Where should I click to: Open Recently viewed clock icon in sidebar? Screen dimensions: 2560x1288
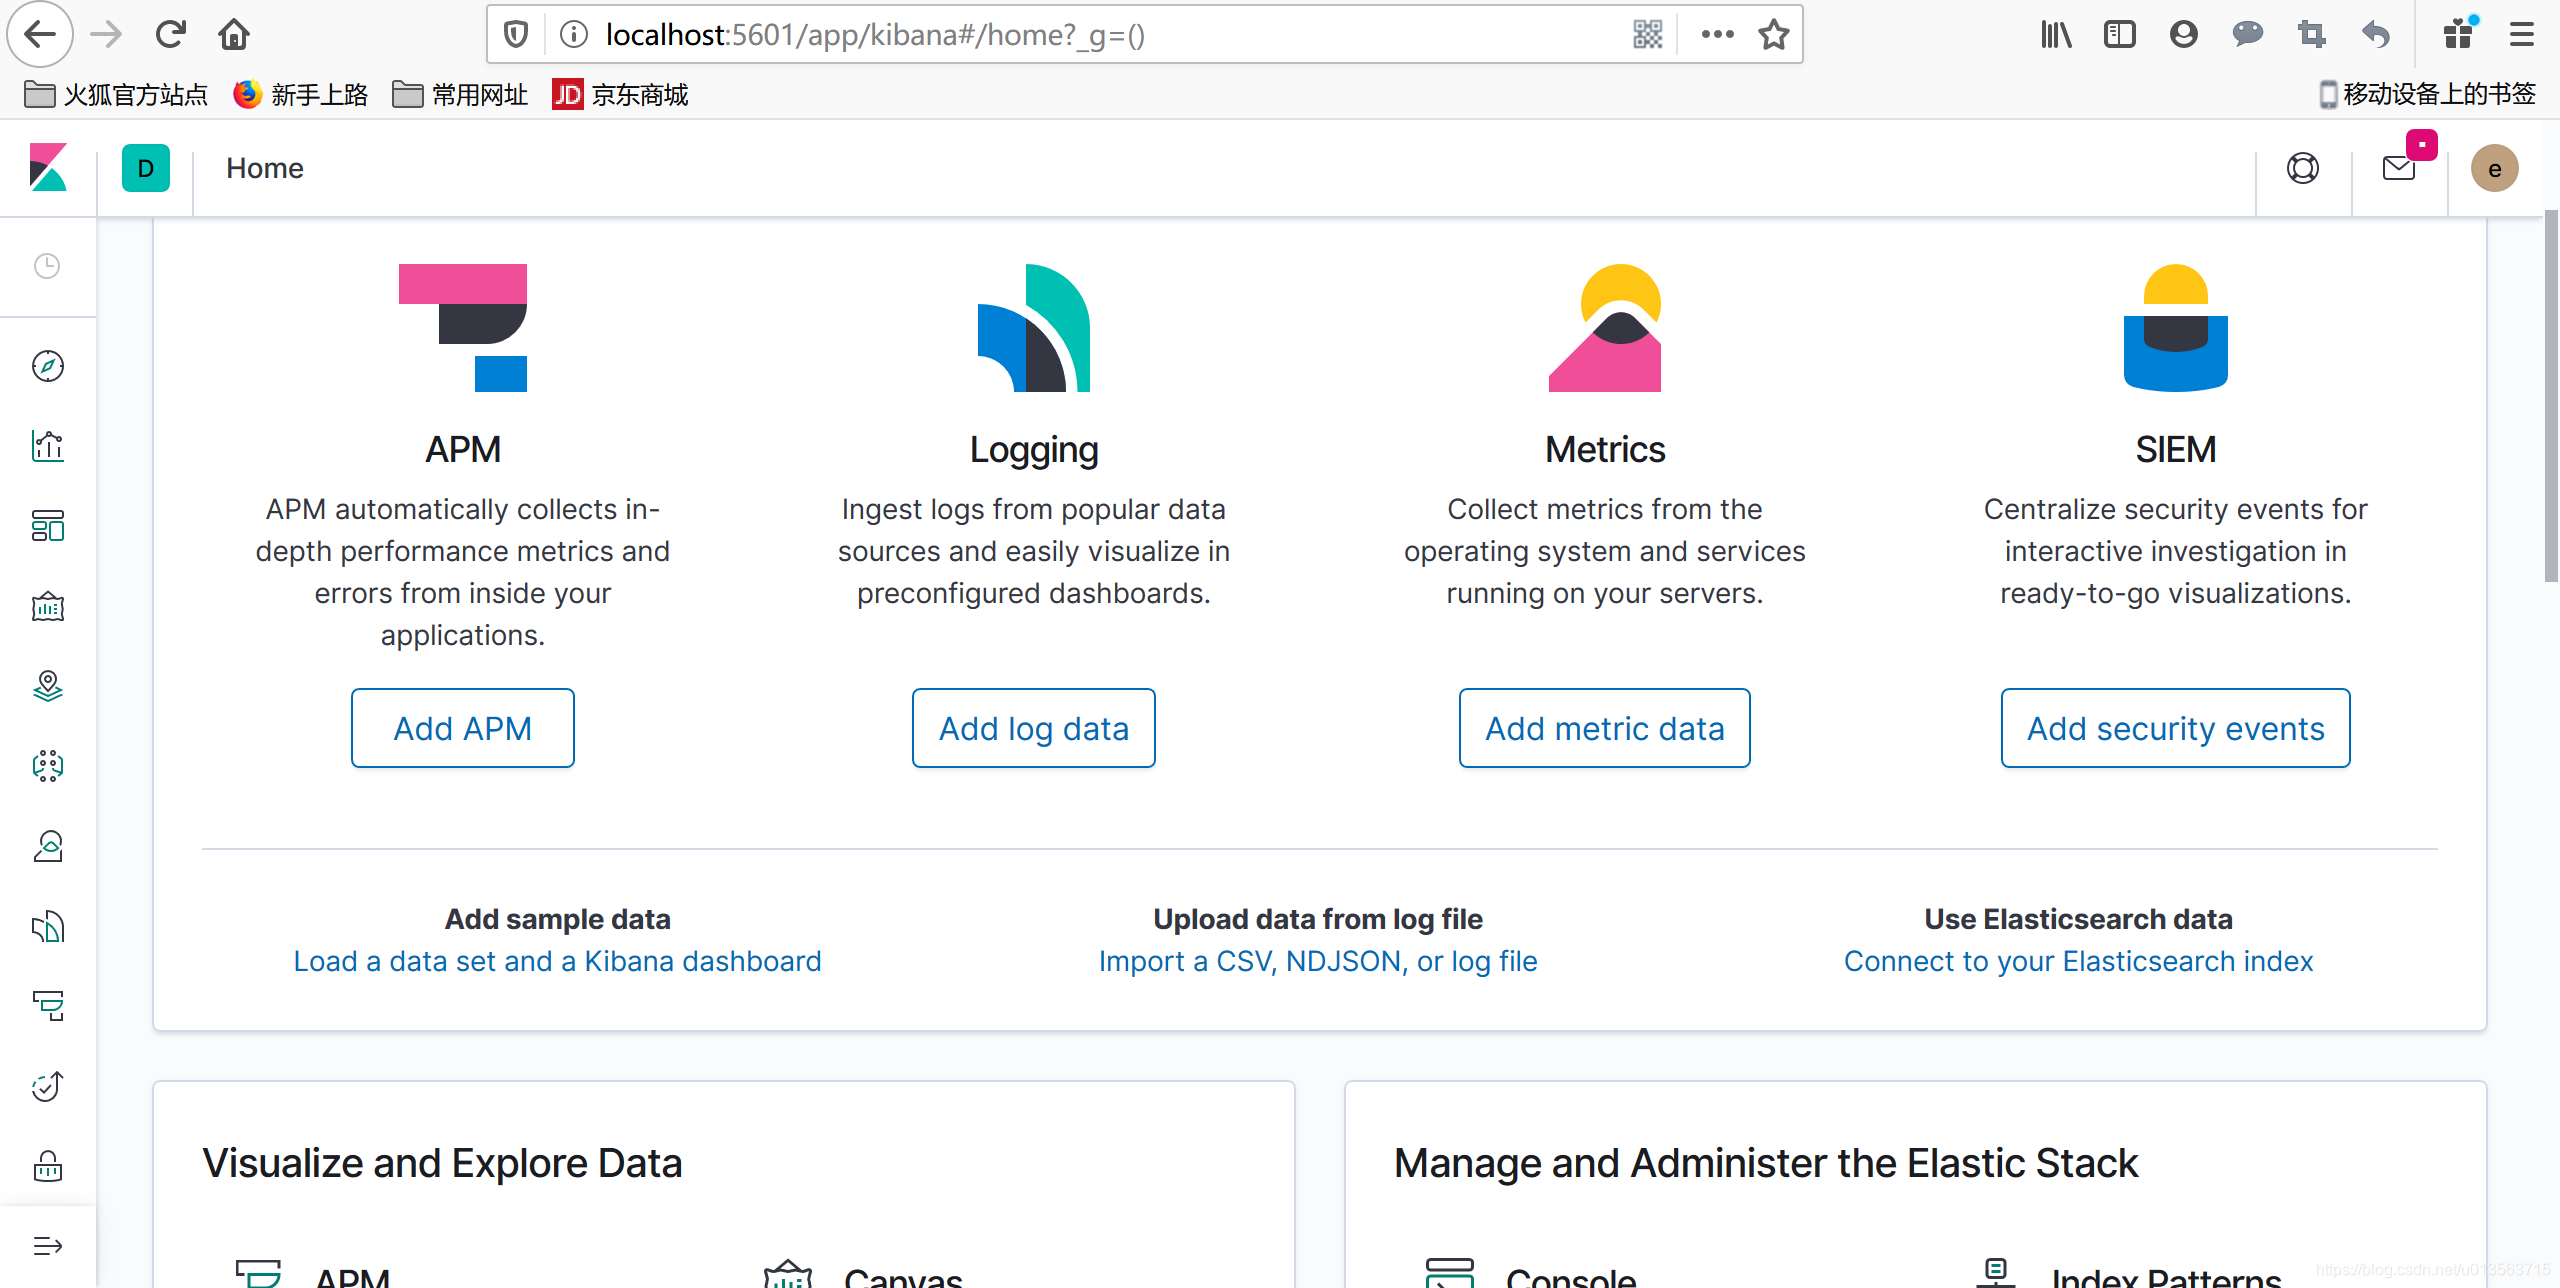pos(47,266)
